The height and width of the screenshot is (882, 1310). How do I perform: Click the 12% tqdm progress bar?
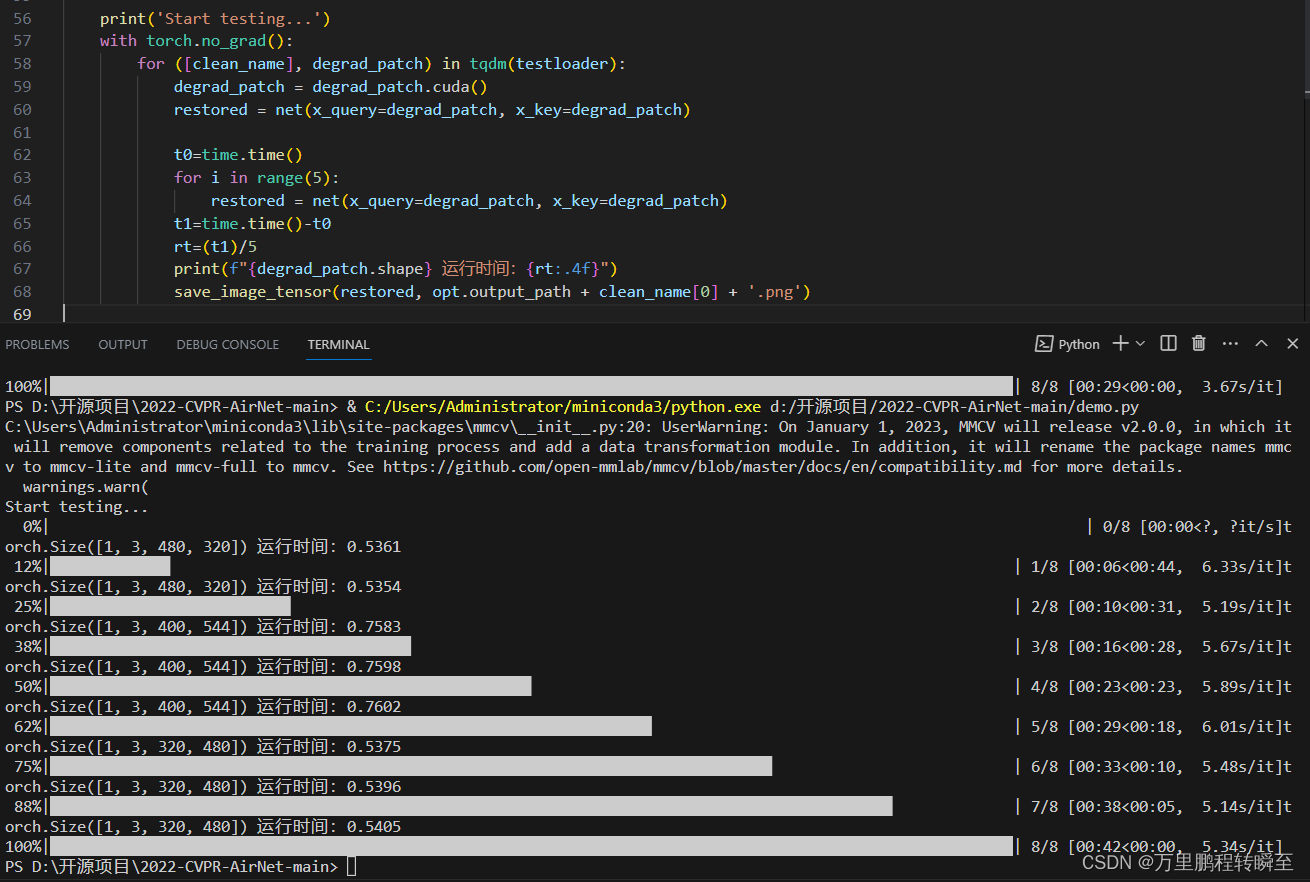point(110,566)
